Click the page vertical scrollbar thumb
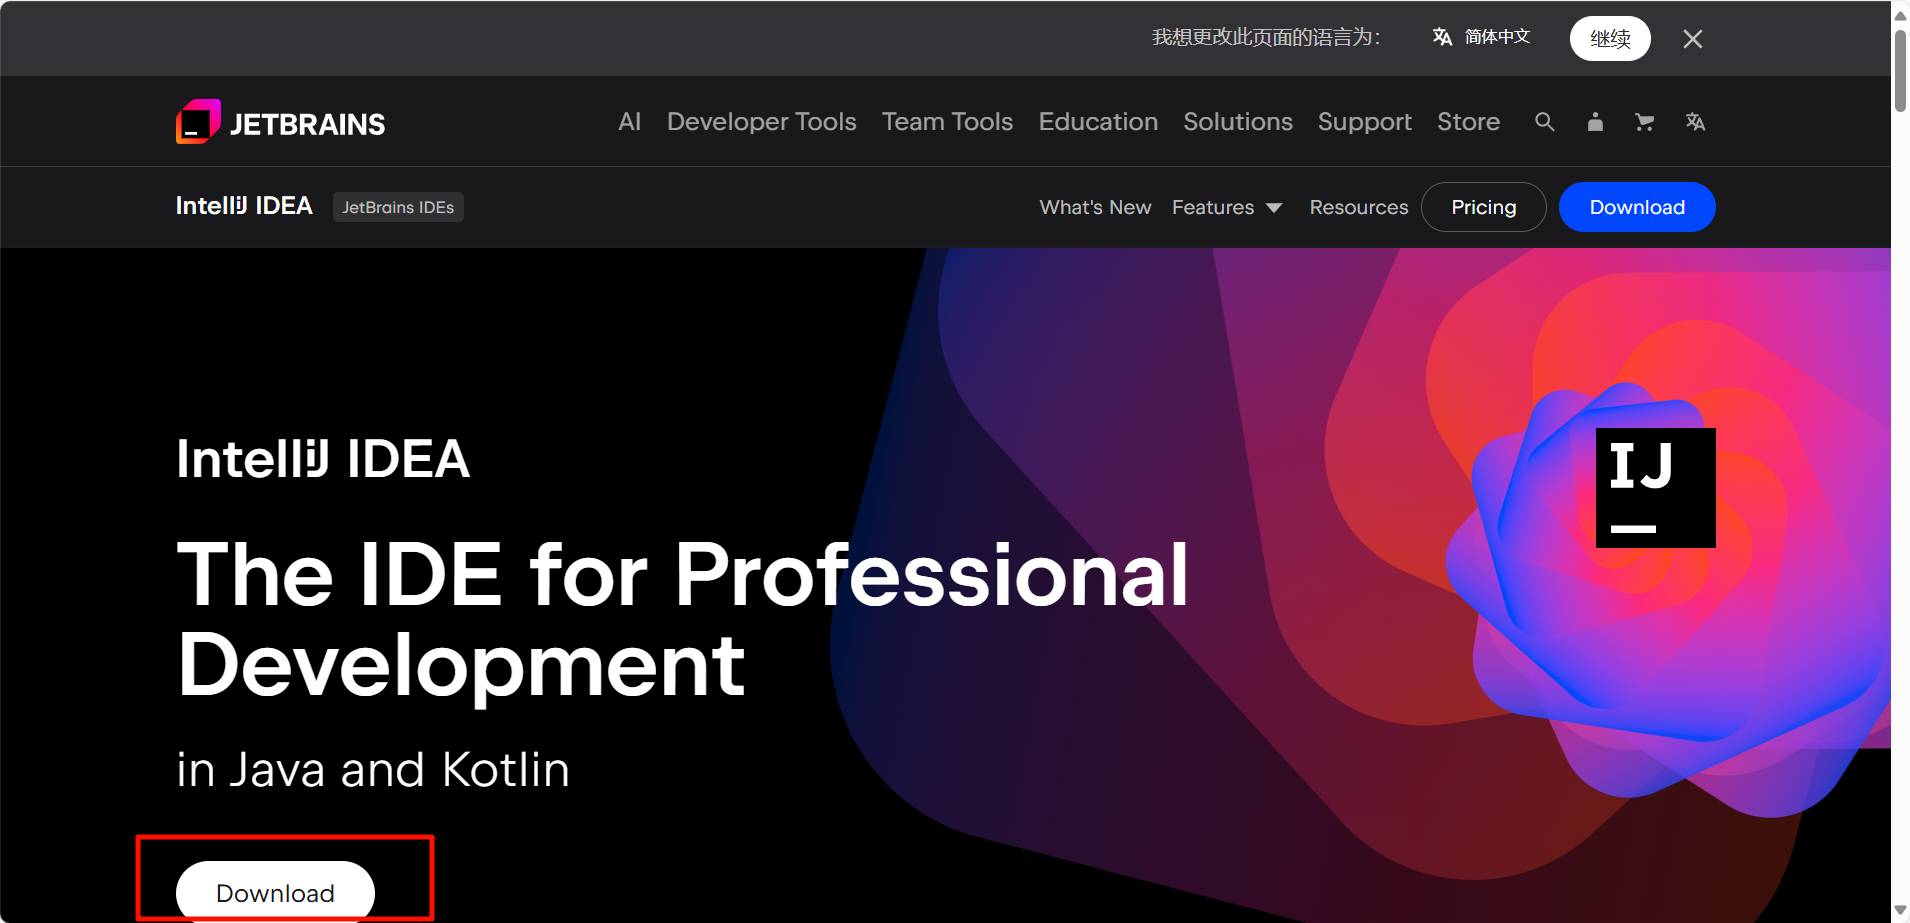 pos(1900,70)
